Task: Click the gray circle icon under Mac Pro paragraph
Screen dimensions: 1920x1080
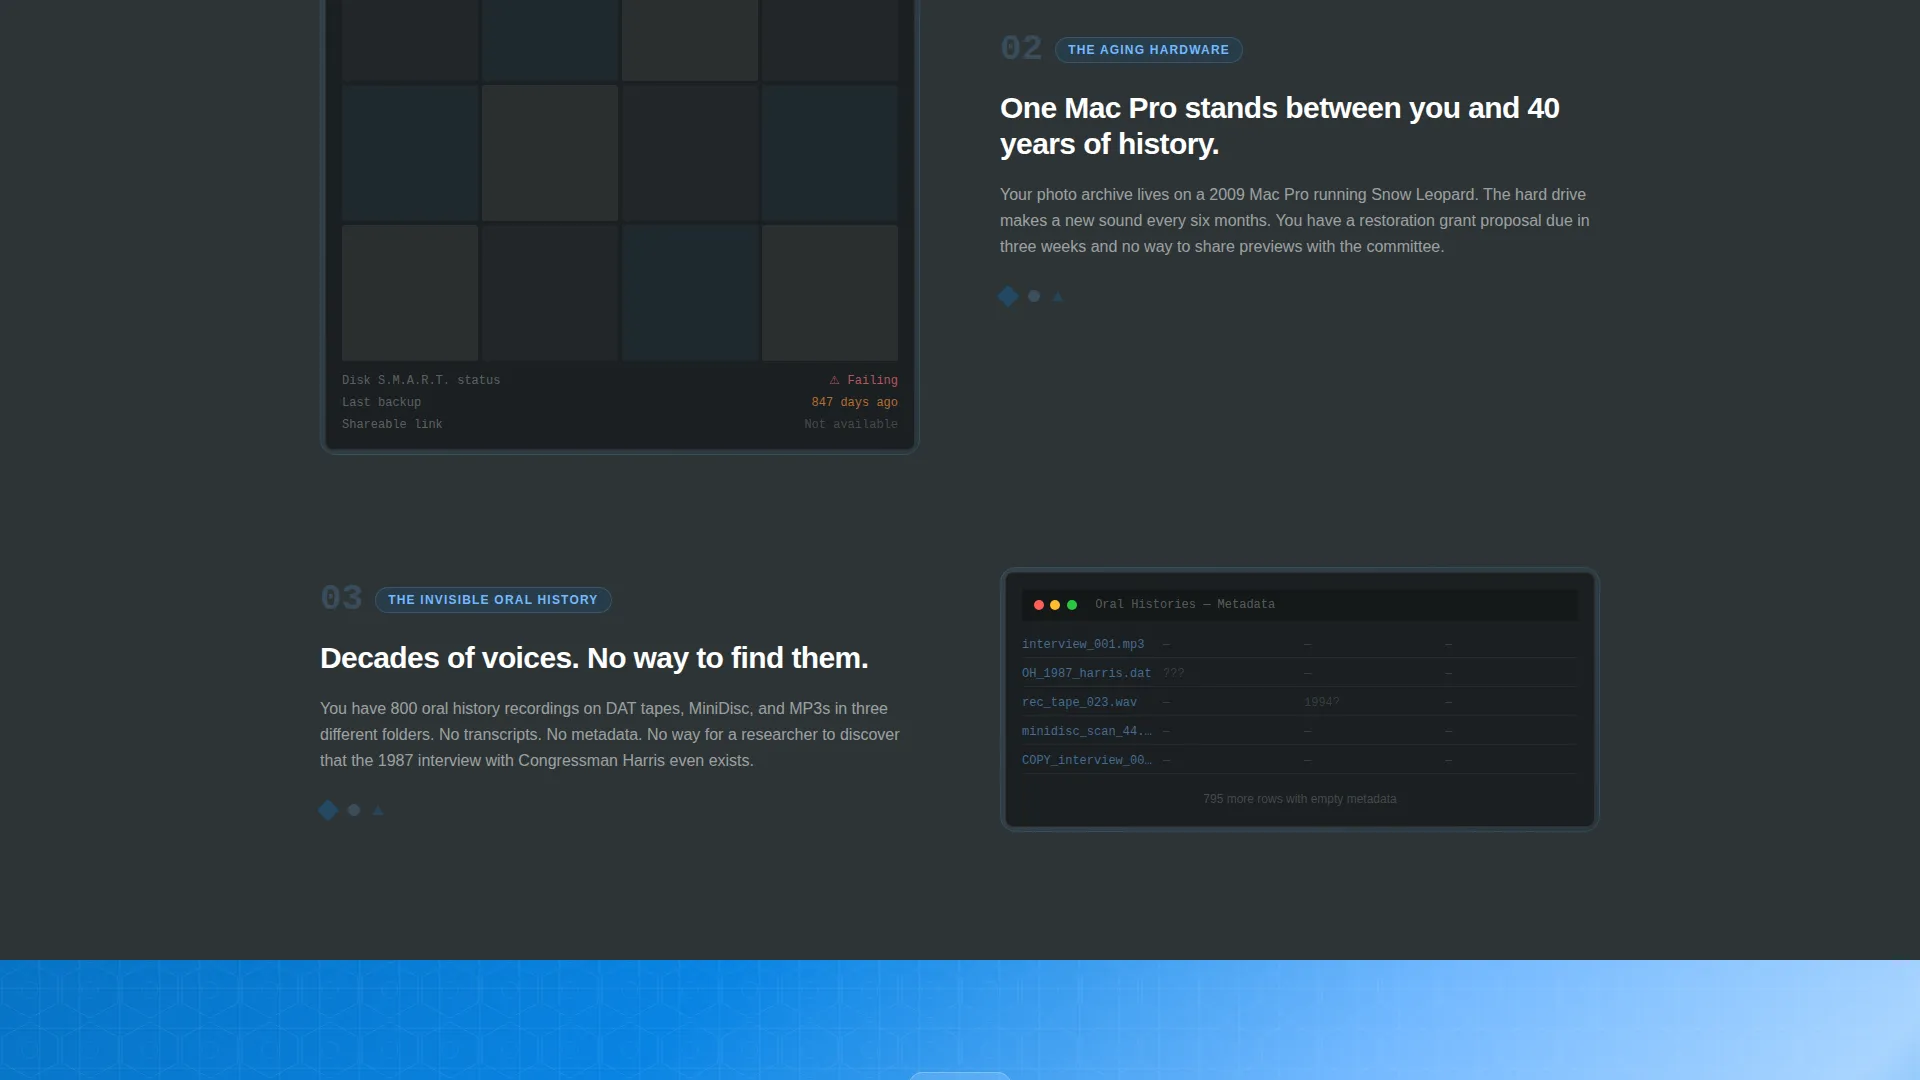Action: [x=1034, y=296]
